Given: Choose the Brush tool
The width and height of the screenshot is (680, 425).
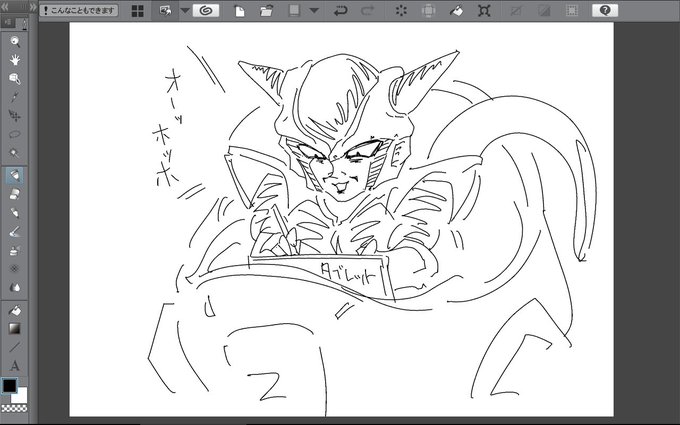Looking at the screenshot, I should (15, 232).
